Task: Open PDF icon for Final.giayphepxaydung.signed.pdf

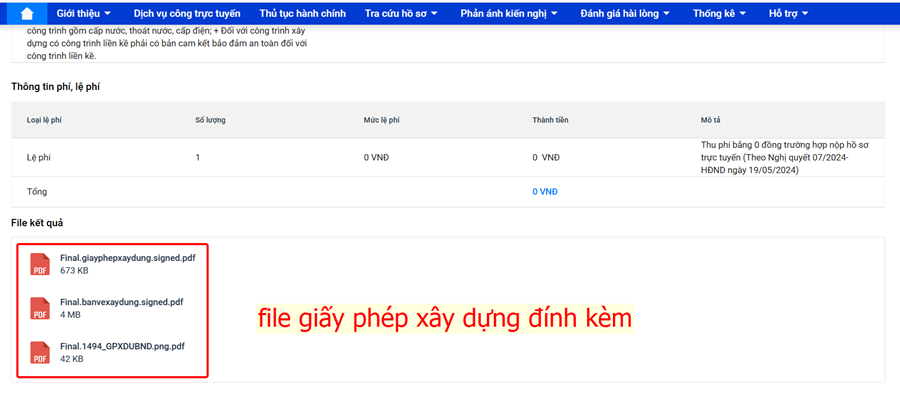Action: click(x=40, y=264)
